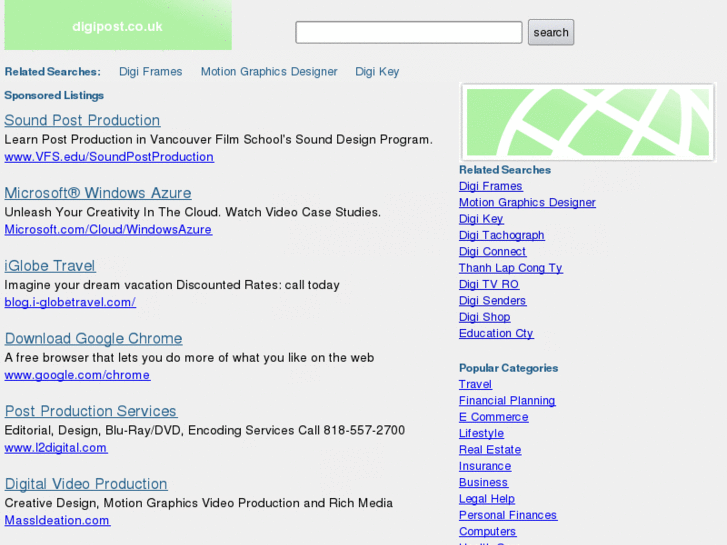Visit Microsoft.com/Cloud/WindowsAzure URL link
This screenshot has height=545, width=727.
[x=108, y=230]
